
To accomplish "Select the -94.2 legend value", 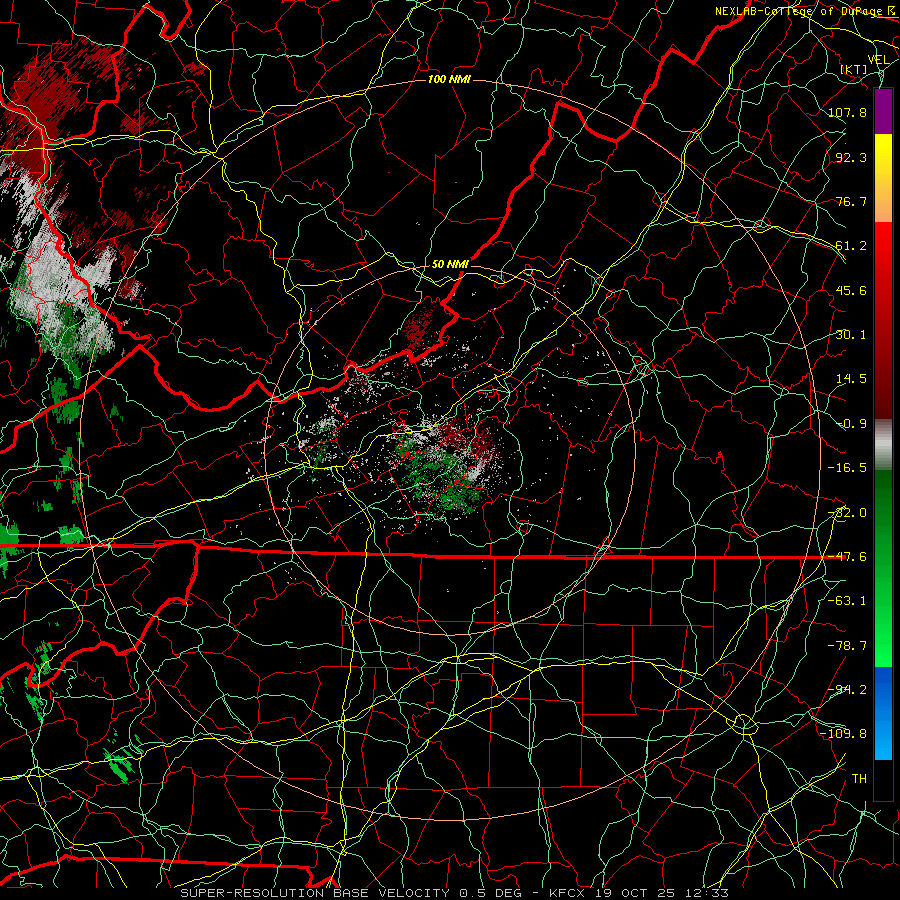I will (847, 690).
